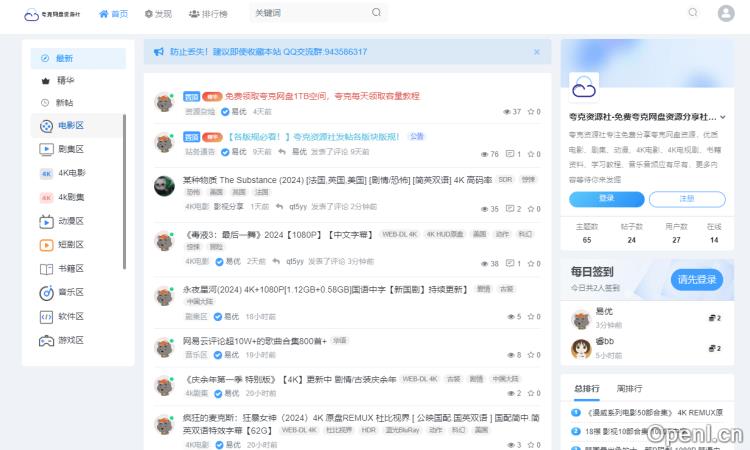Click the 请先登录 check-in button
750x450 pixels.
point(696,280)
